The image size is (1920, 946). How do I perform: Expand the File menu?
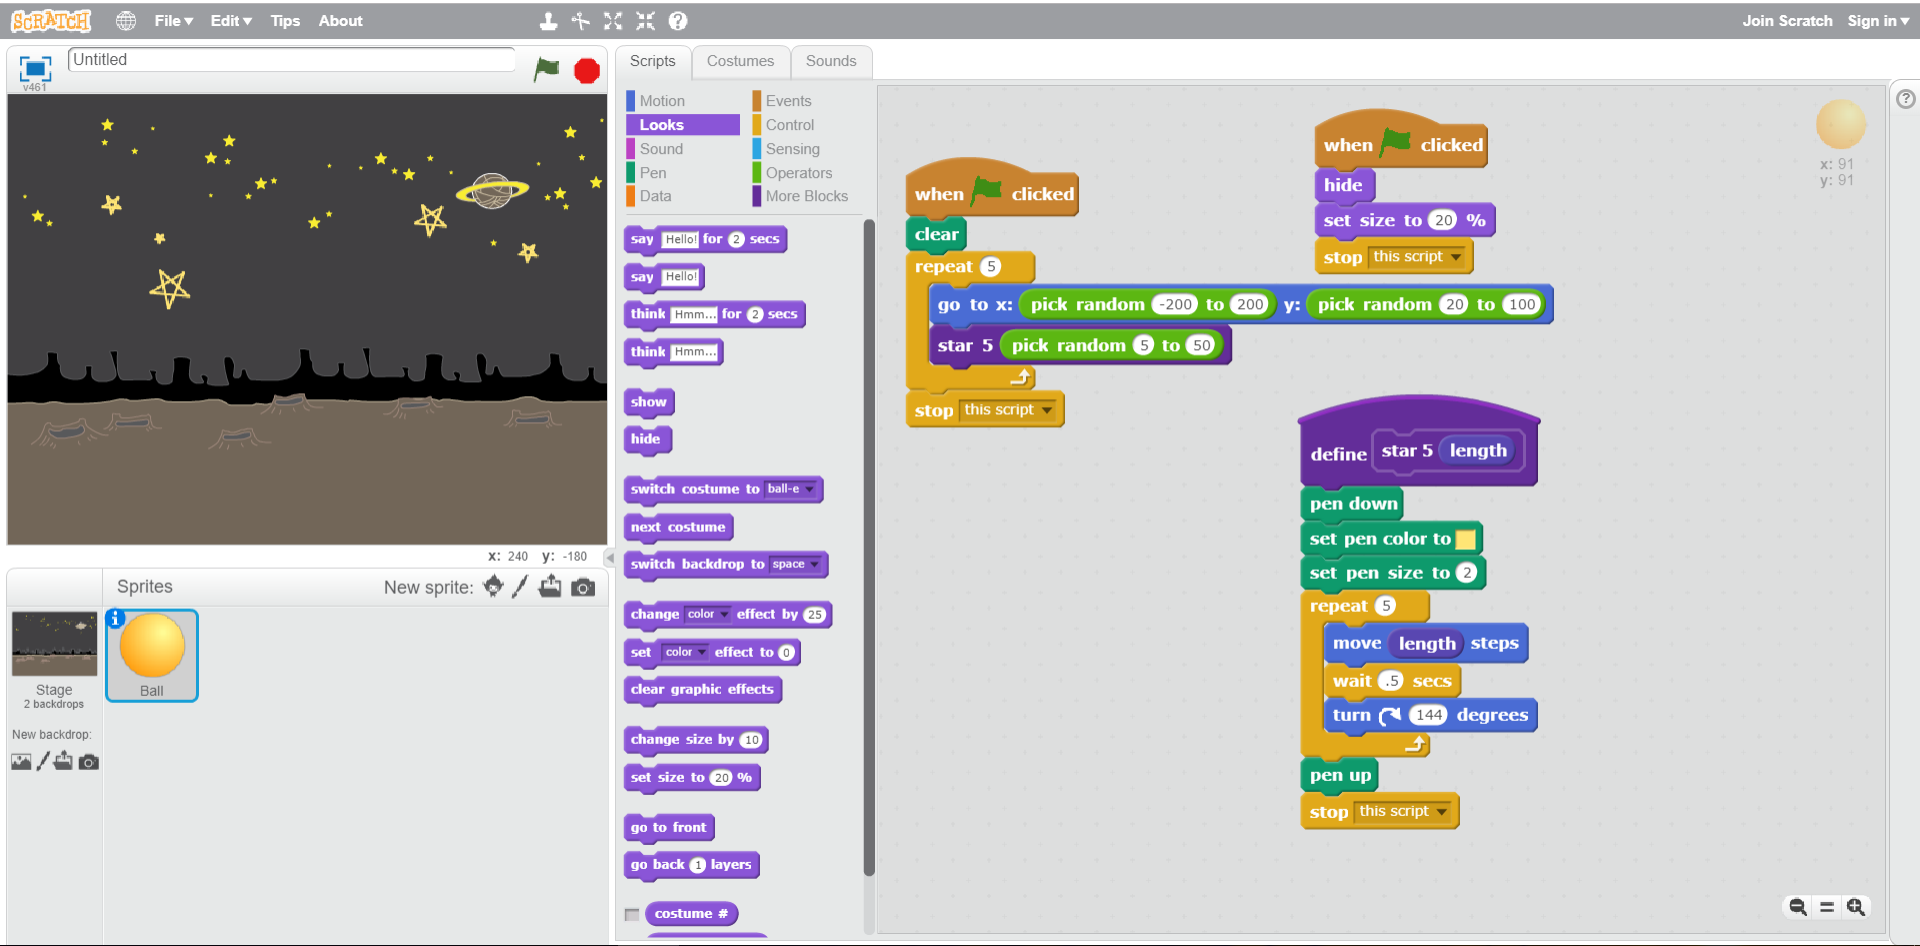173,21
